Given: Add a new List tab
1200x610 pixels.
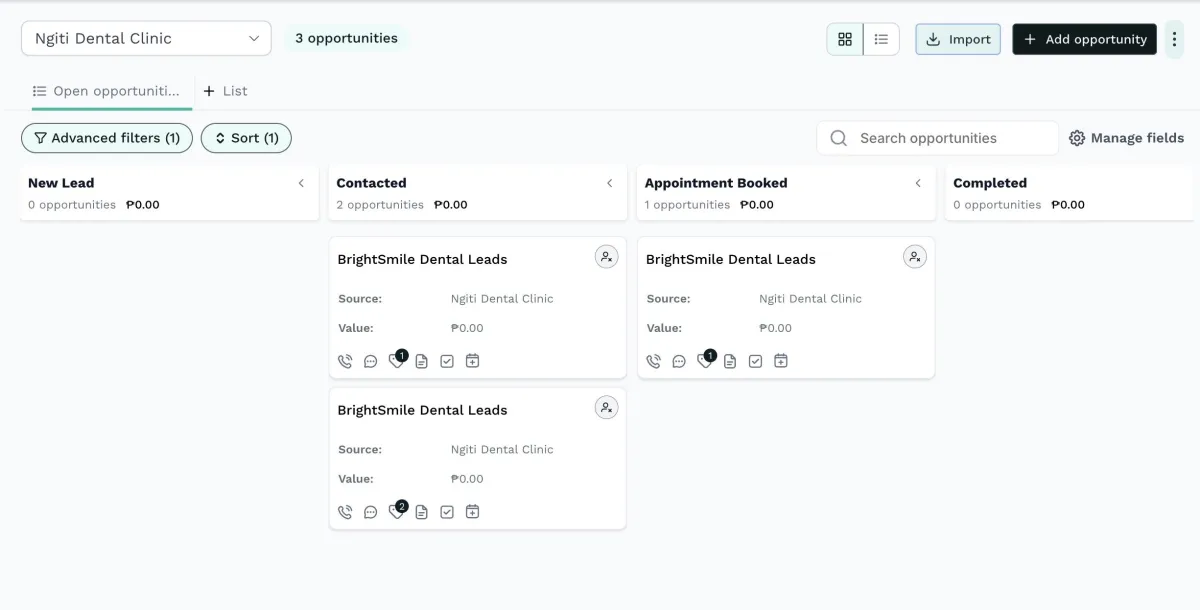Looking at the screenshot, I should (x=225, y=91).
